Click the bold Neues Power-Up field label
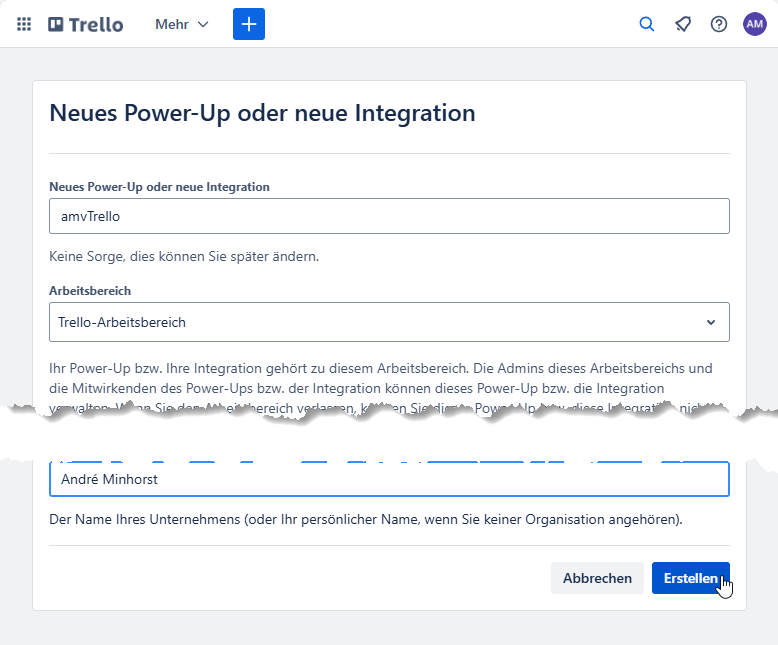The height and width of the screenshot is (645, 778). pyautogui.click(x=159, y=187)
